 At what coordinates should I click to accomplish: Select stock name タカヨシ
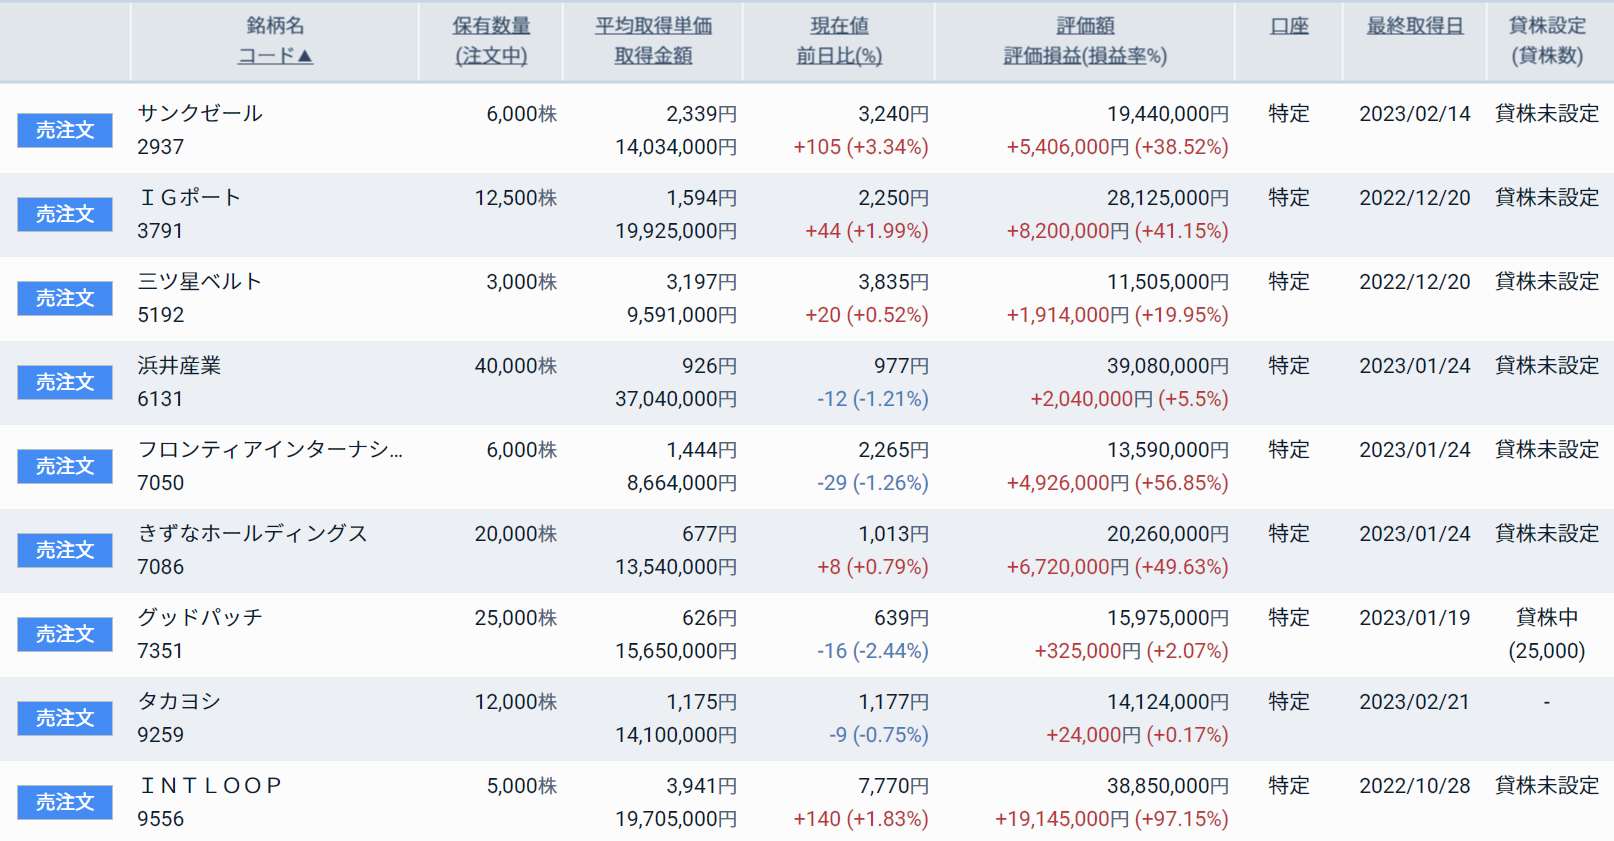pos(179,701)
